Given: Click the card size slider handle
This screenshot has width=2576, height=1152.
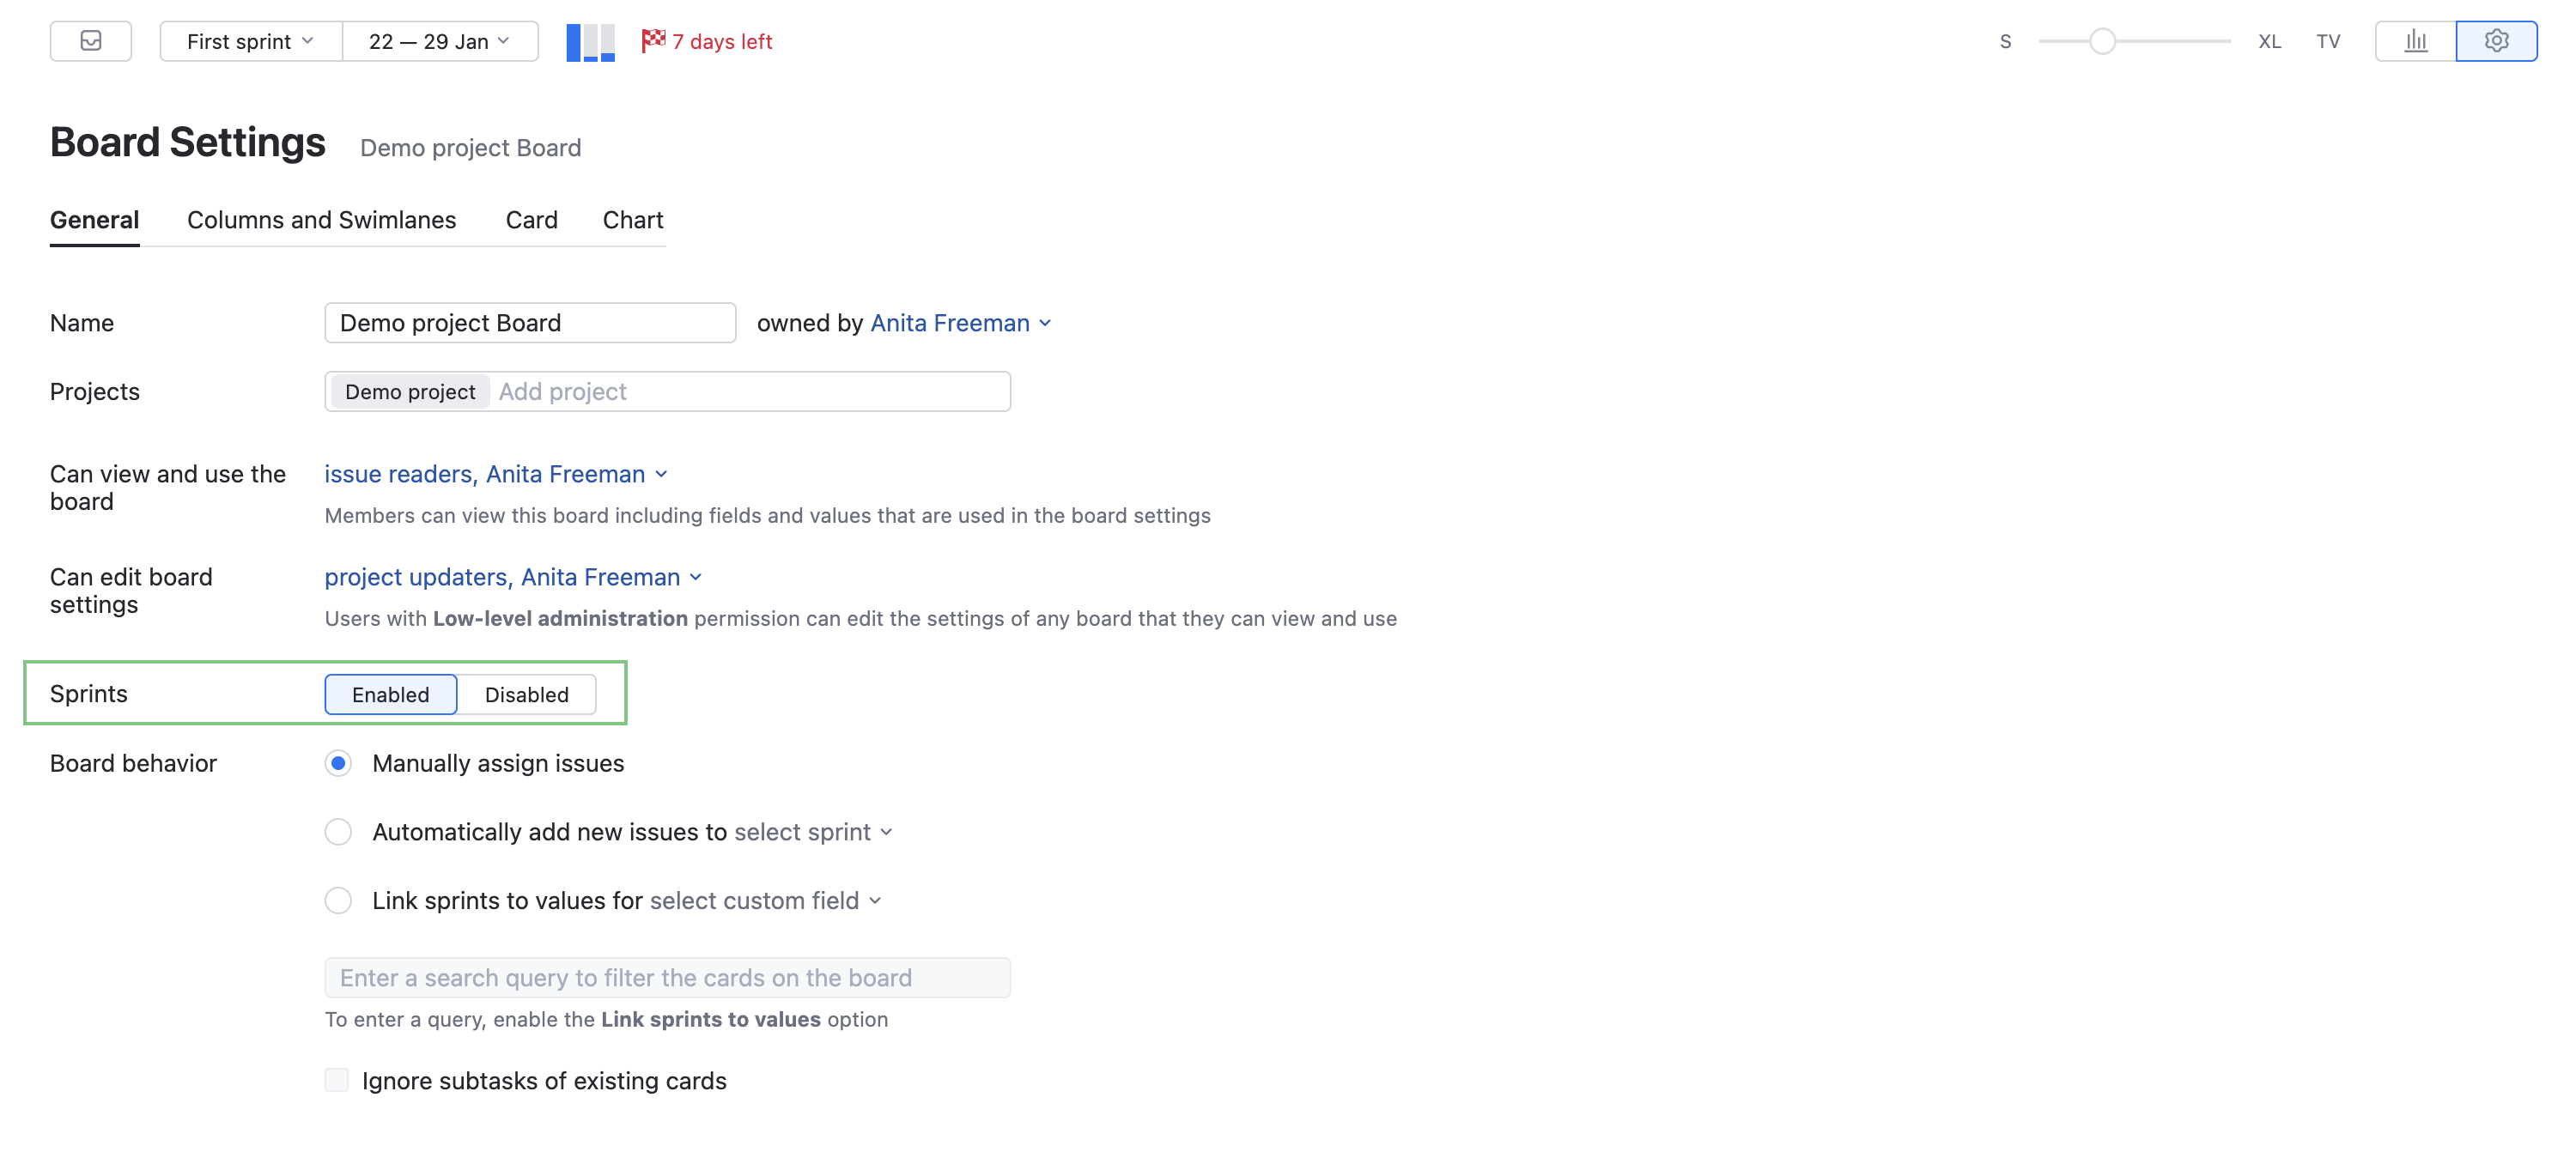Looking at the screenshot, I should [2102, 41].
